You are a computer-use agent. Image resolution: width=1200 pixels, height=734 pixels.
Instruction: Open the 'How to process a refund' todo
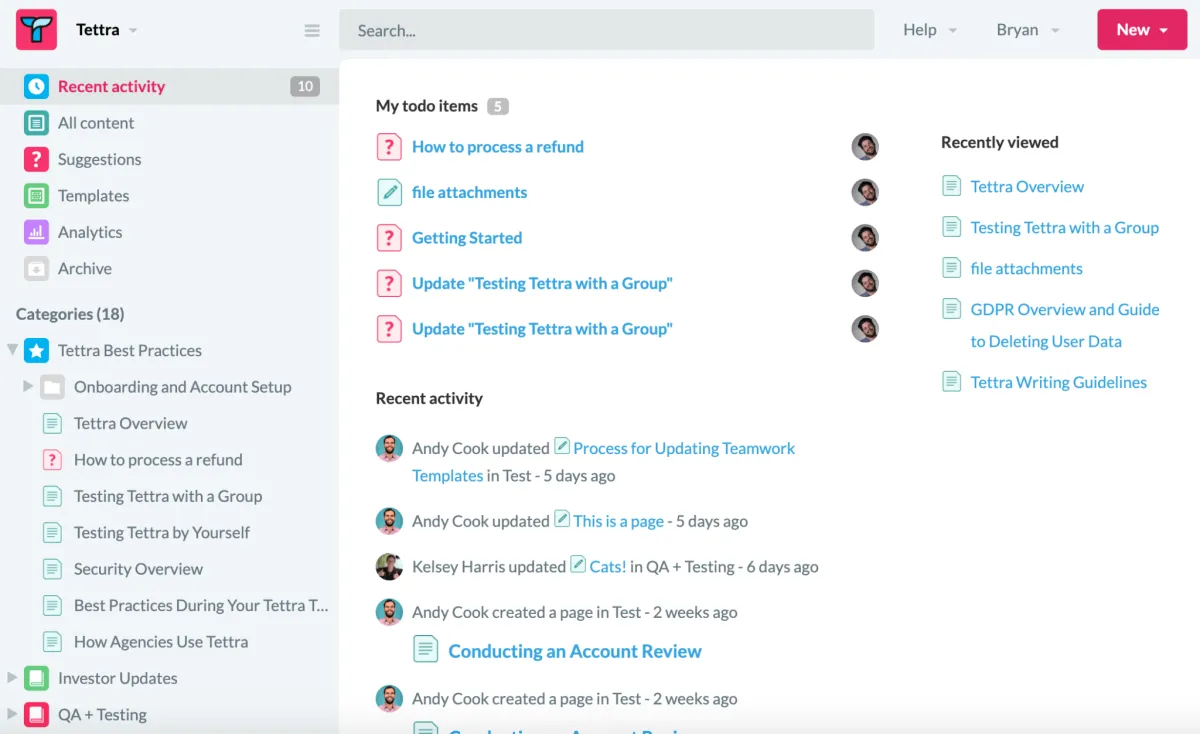(x=498, y=147)
